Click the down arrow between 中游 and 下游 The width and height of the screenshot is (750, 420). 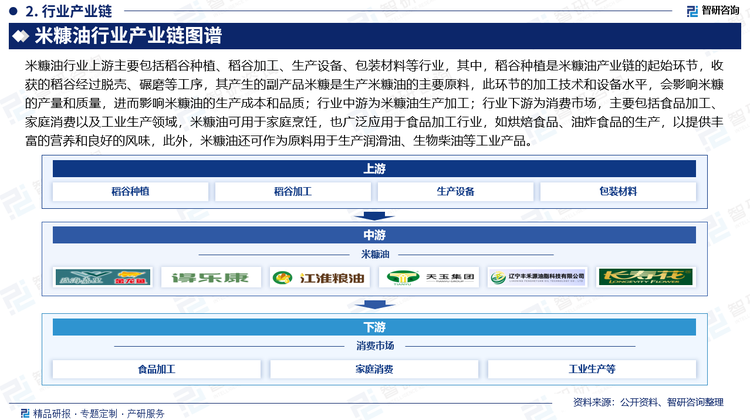coord(374,304)
